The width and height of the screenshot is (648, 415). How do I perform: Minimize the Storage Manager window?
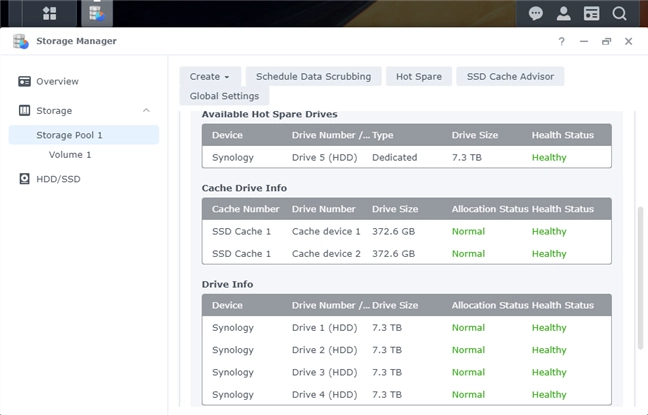(584, 41)
